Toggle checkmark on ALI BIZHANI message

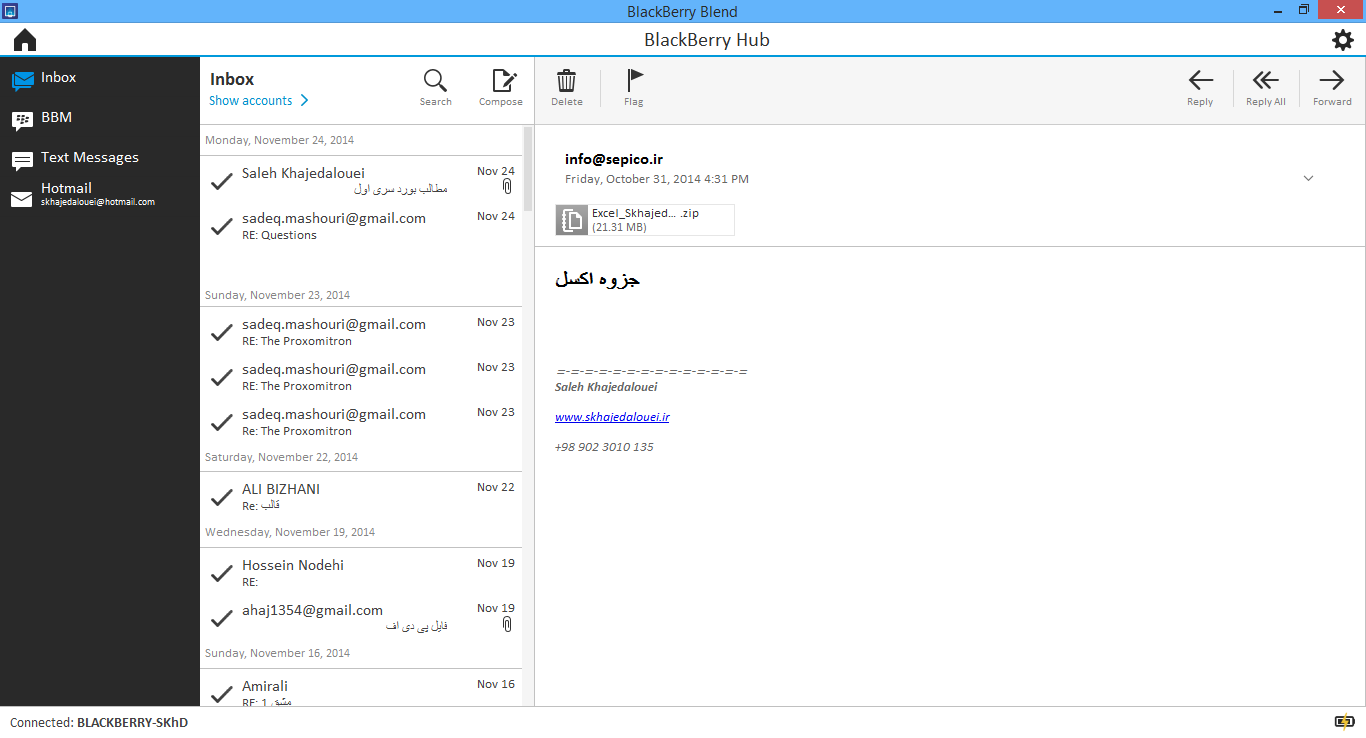[222, 497]
